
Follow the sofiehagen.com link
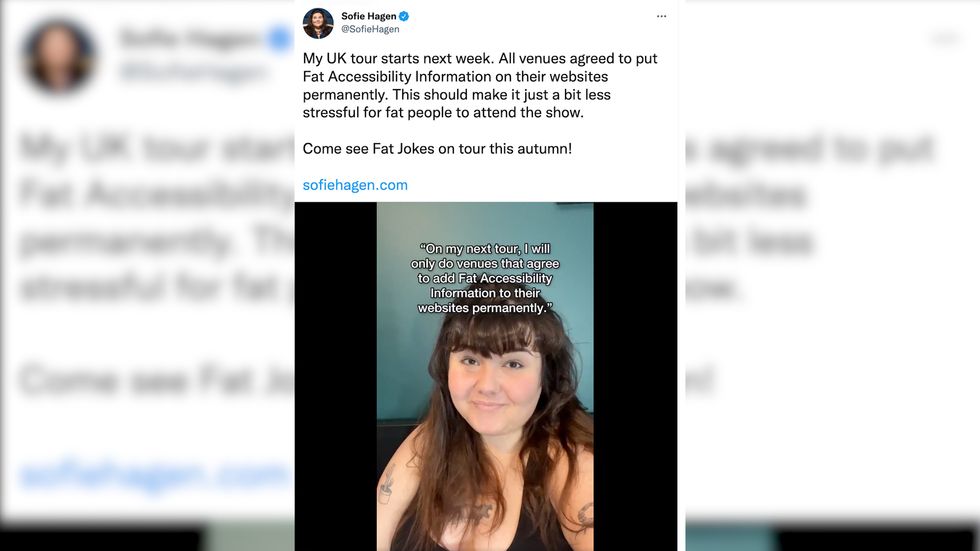[x=355, y=185]
